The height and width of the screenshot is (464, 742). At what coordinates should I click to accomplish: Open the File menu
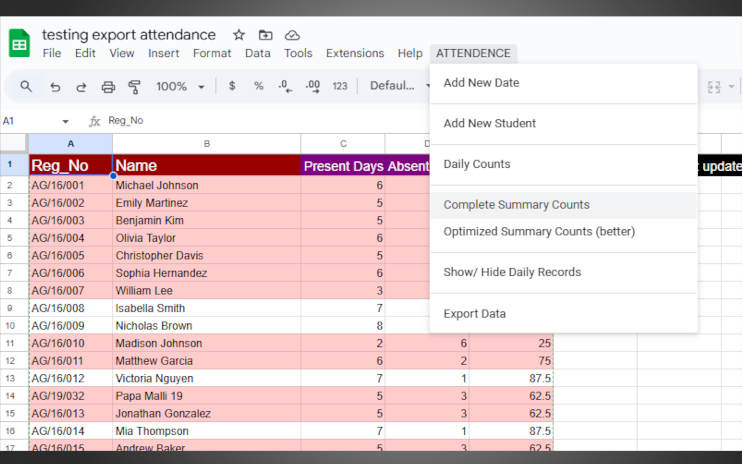[52, 53]
